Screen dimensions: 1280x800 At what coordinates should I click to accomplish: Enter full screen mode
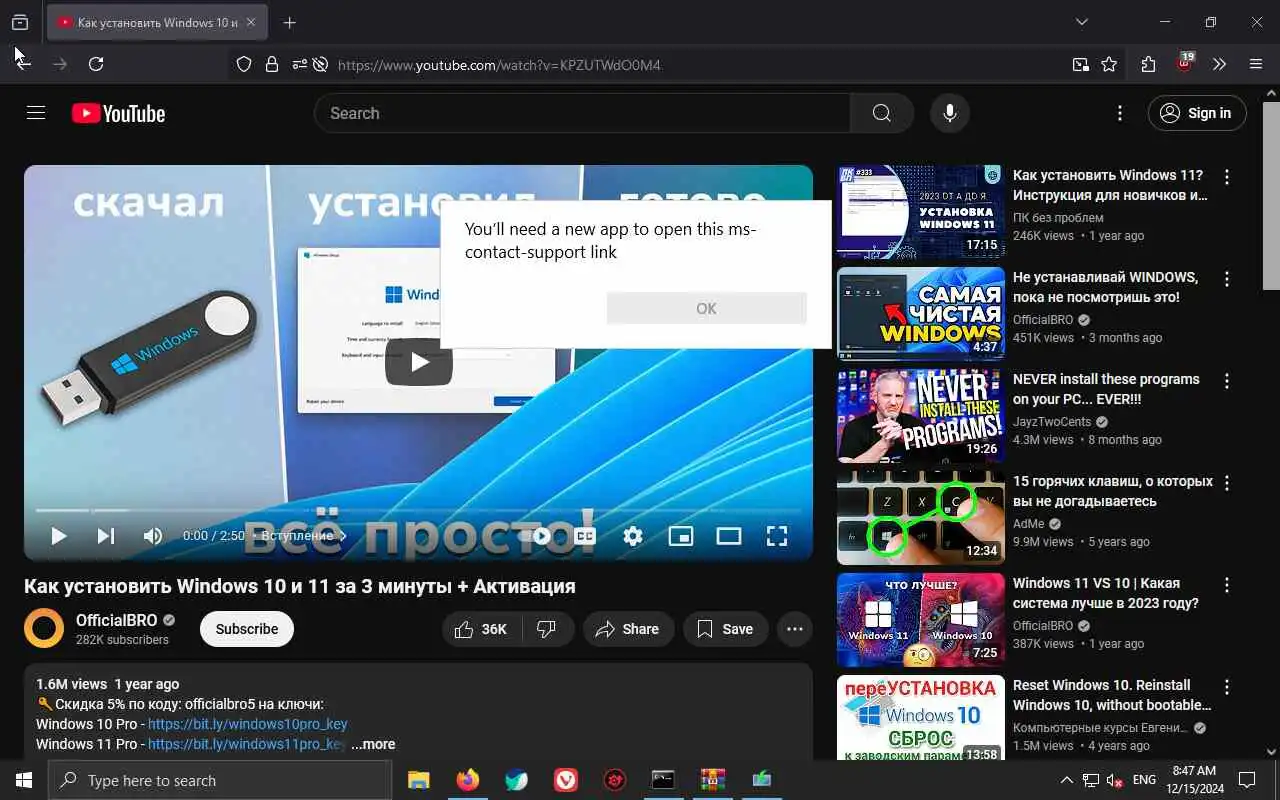[x=777, y=536]
